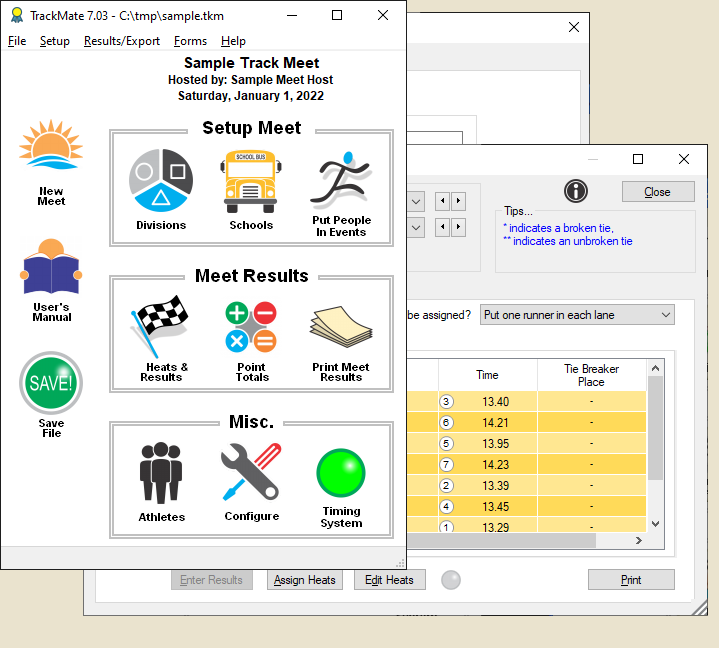Open the Setup menu
The image size is (719, 648).
[55, 41]
